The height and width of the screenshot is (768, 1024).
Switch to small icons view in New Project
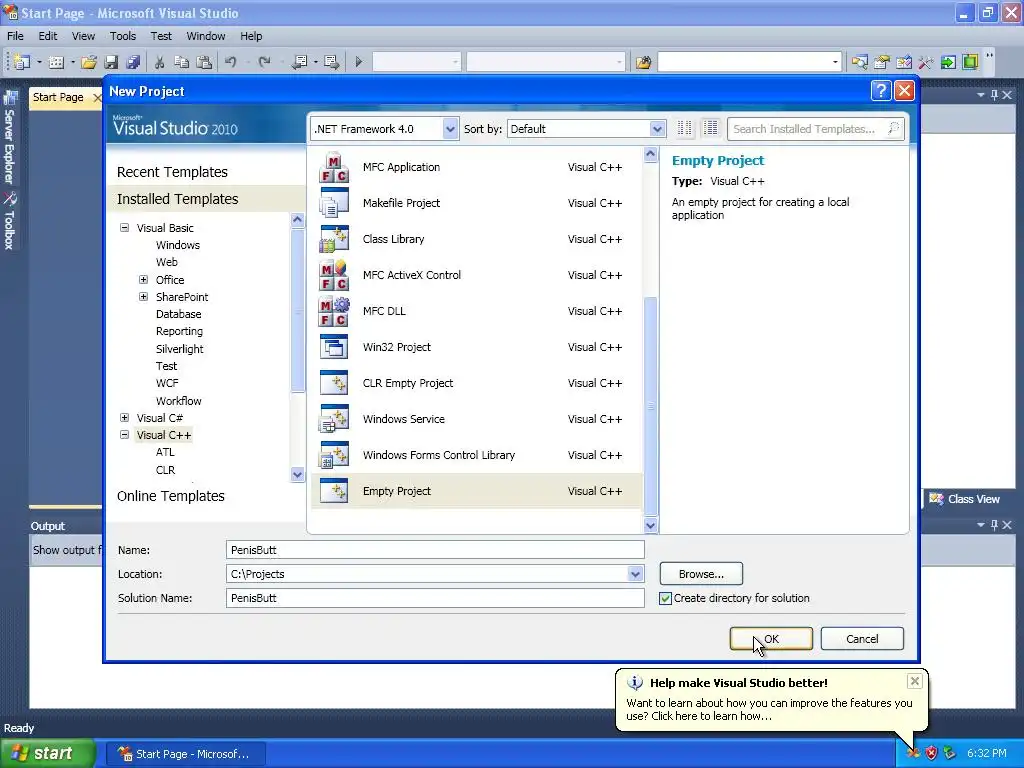684,129
